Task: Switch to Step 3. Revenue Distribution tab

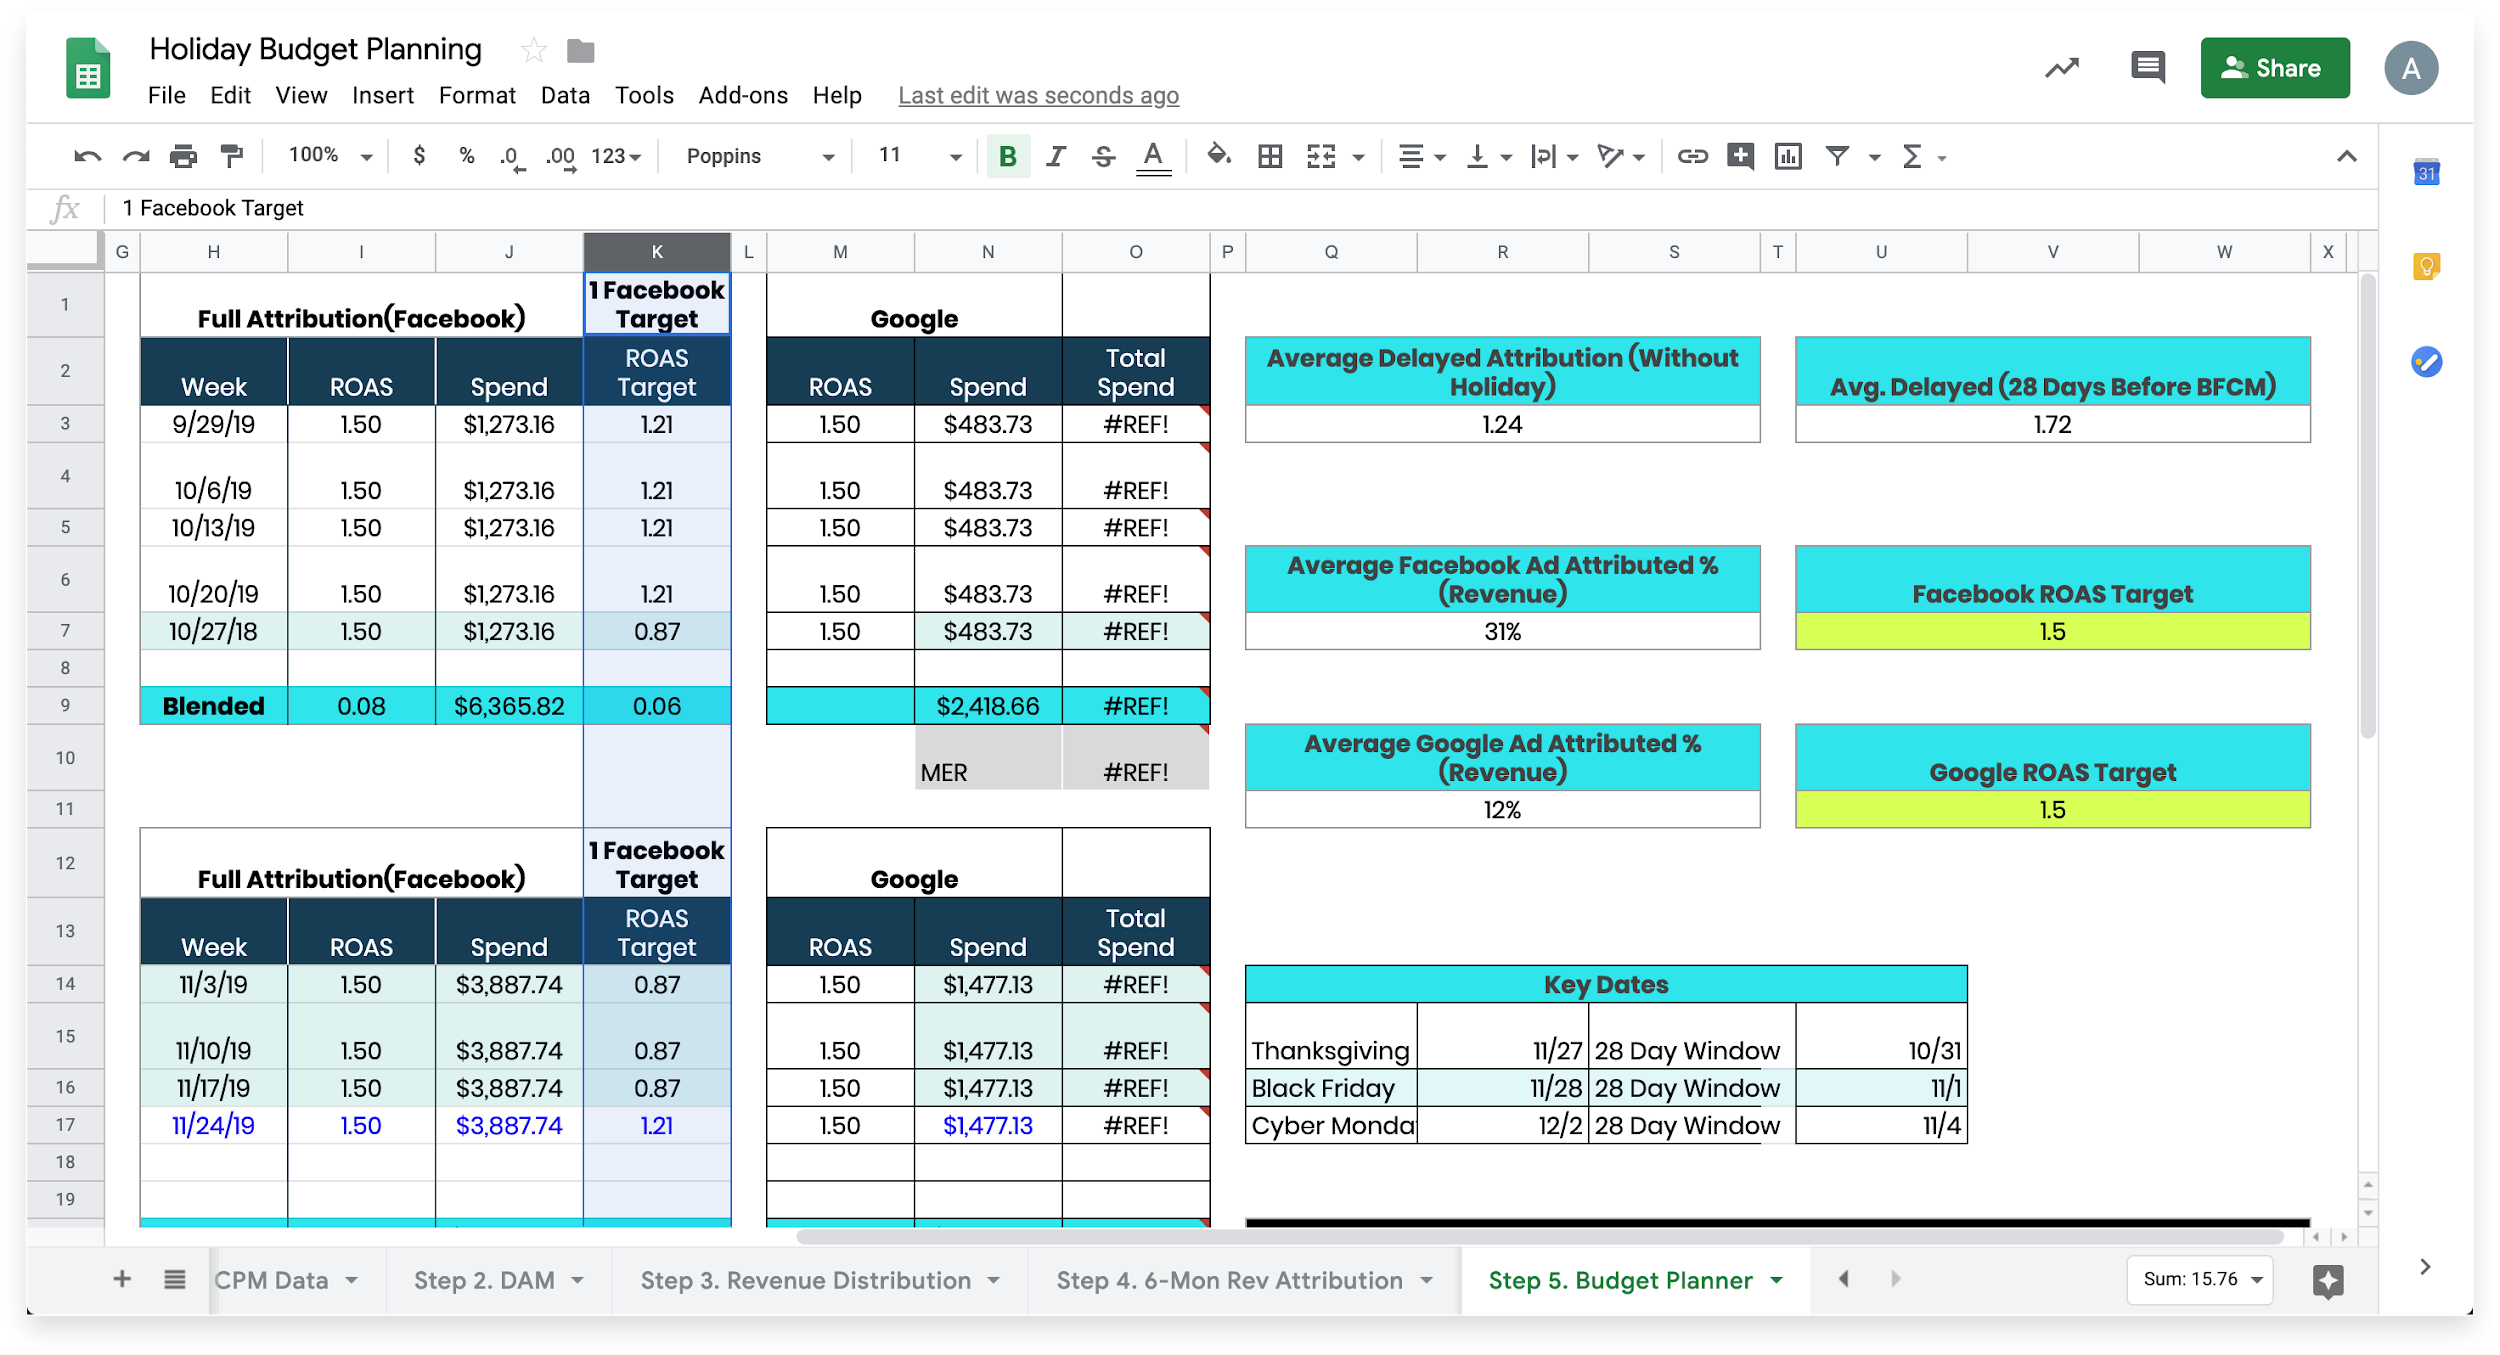Action: point(806,1280)
